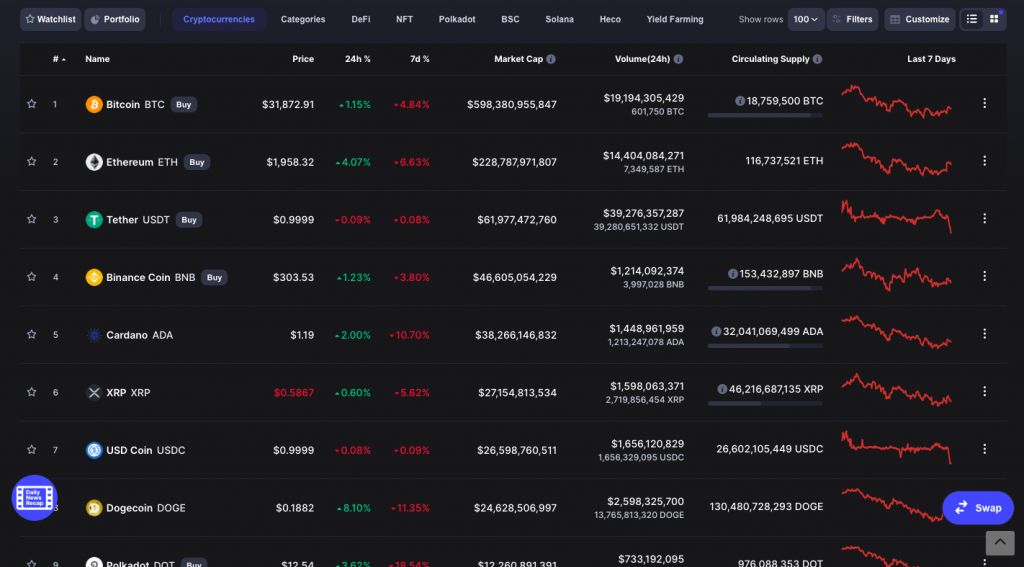Click info icon beside ADA circulating supply
The height and width of the screenshot is (567, 1024).
716,331
